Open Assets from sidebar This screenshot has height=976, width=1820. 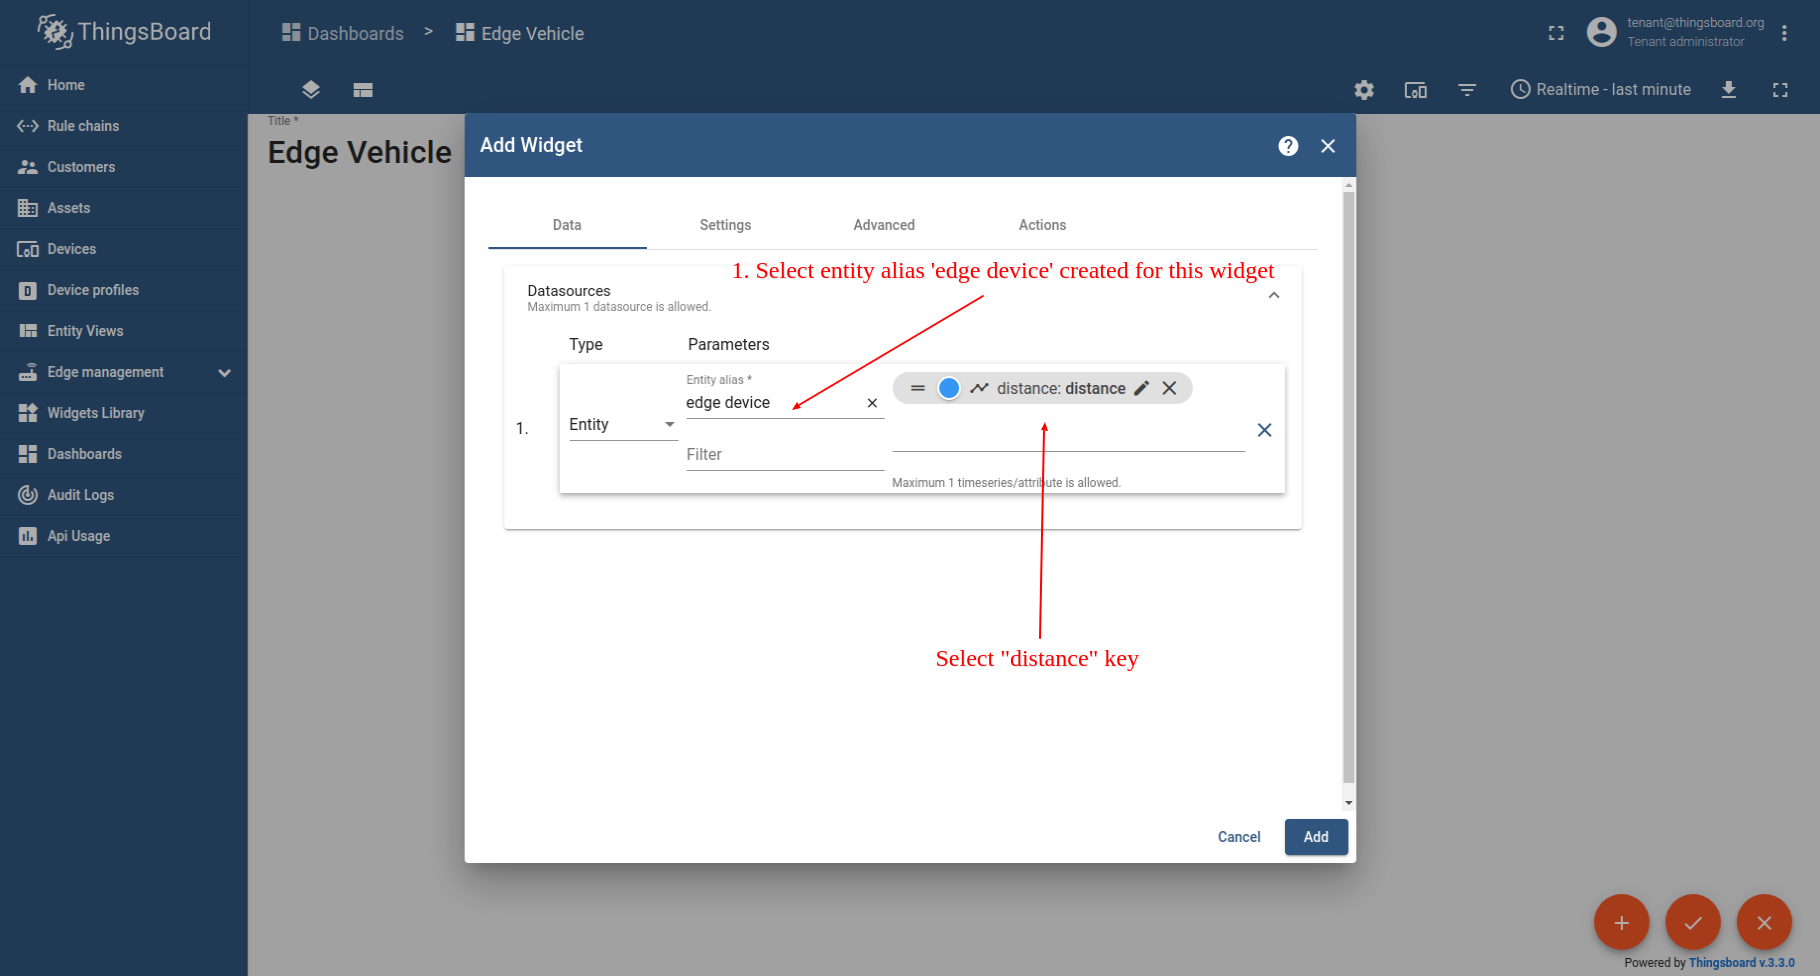point(124,208)
